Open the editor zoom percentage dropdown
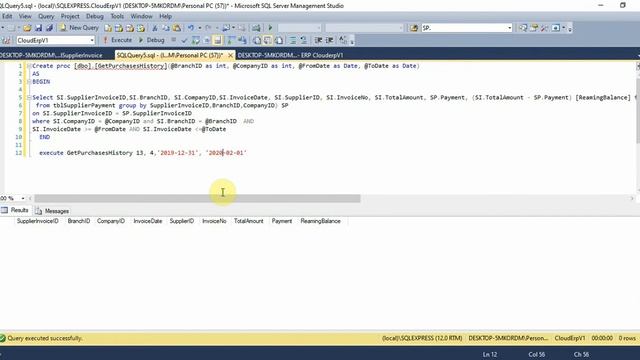This screenshot has height=360, width=640. pos(23,198)
